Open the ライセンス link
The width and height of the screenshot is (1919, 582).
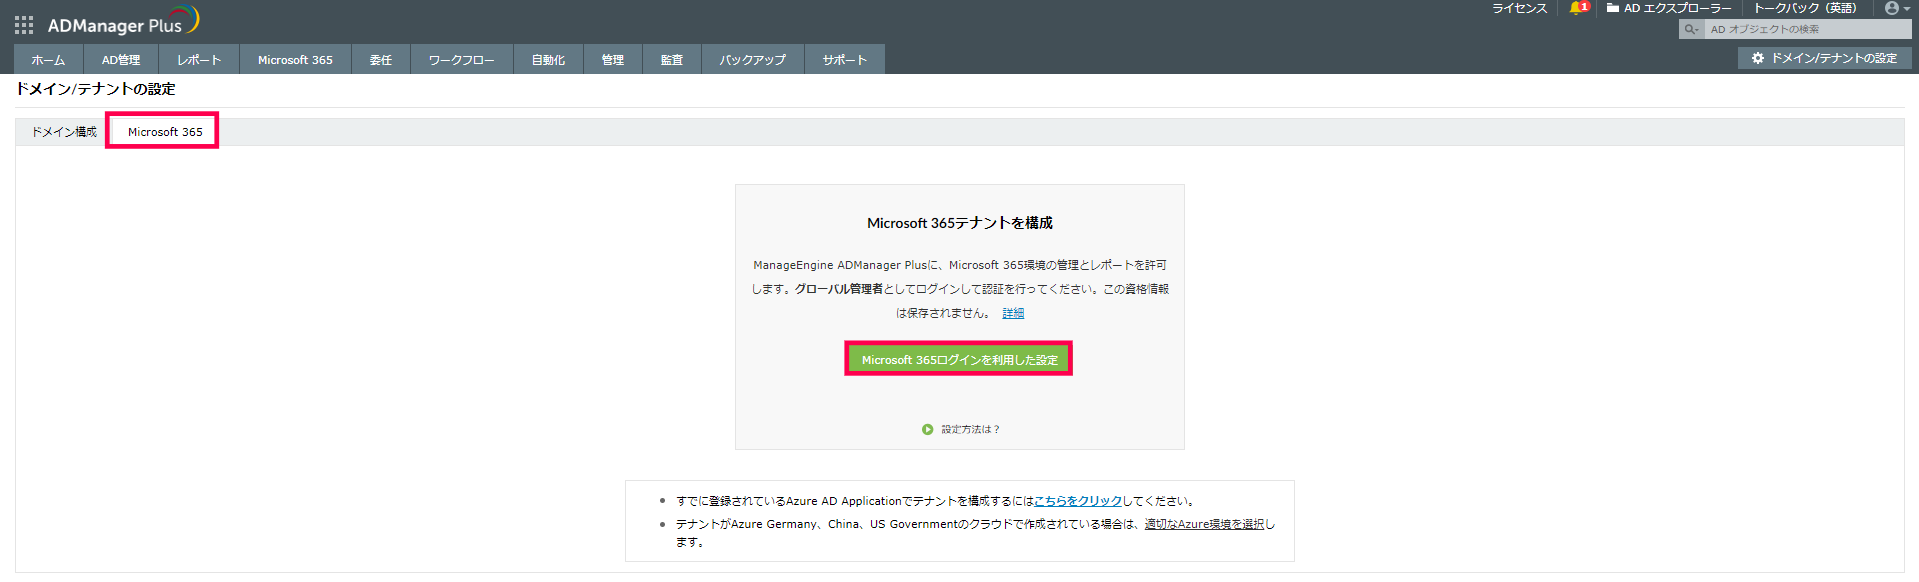tap(1519, 8)
